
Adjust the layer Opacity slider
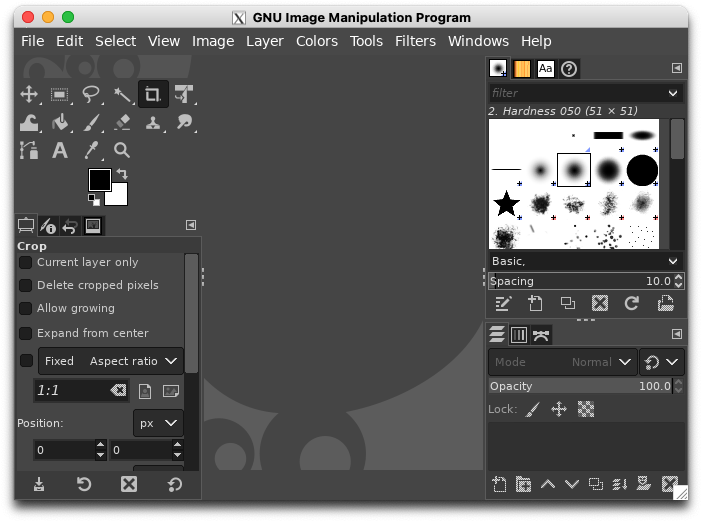tap(582, 386)
